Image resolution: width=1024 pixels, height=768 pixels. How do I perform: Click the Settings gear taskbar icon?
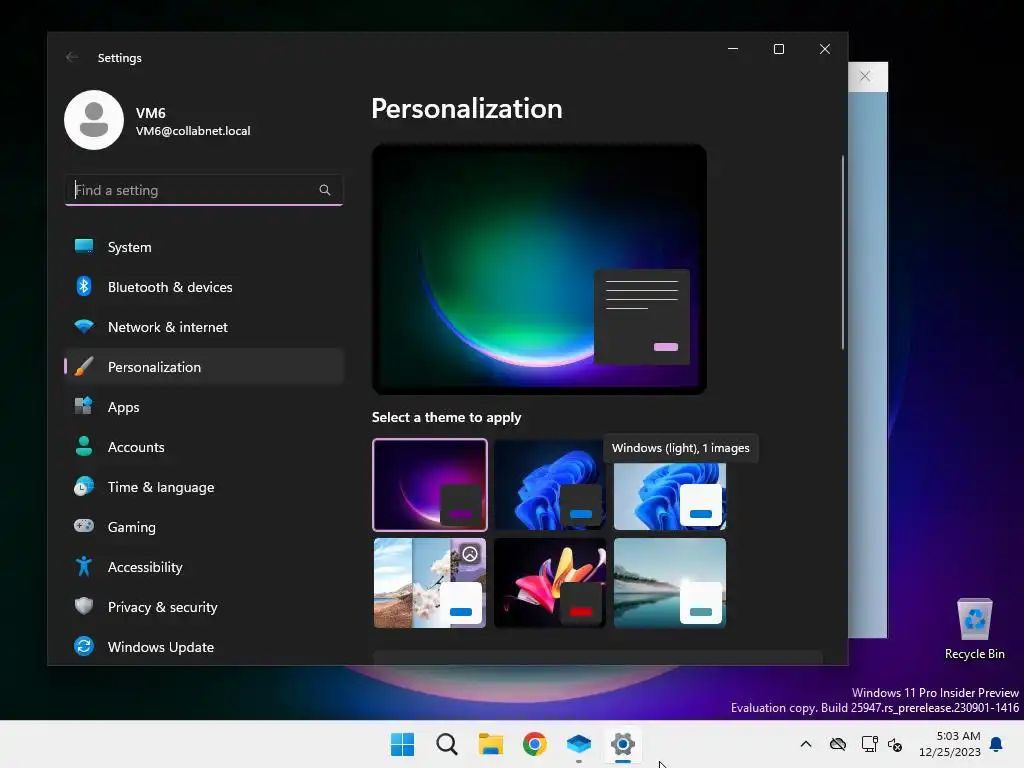click(623, 744)
